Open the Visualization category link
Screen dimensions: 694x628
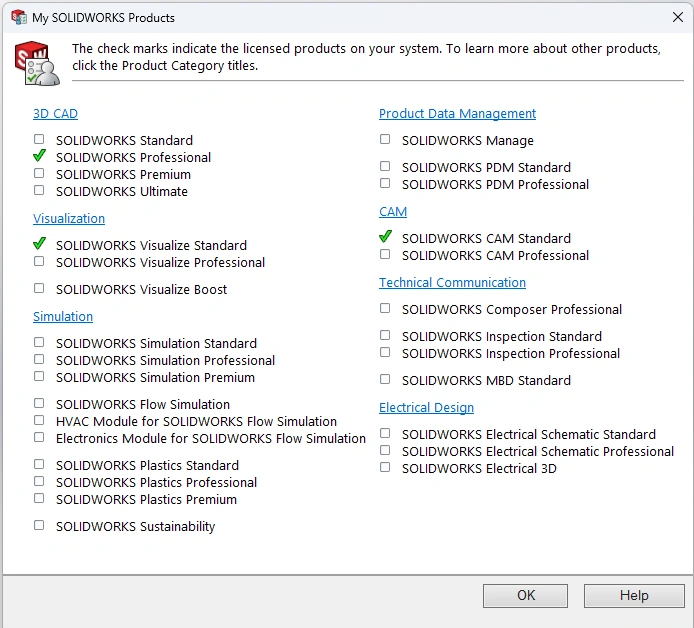pos(69,219)
